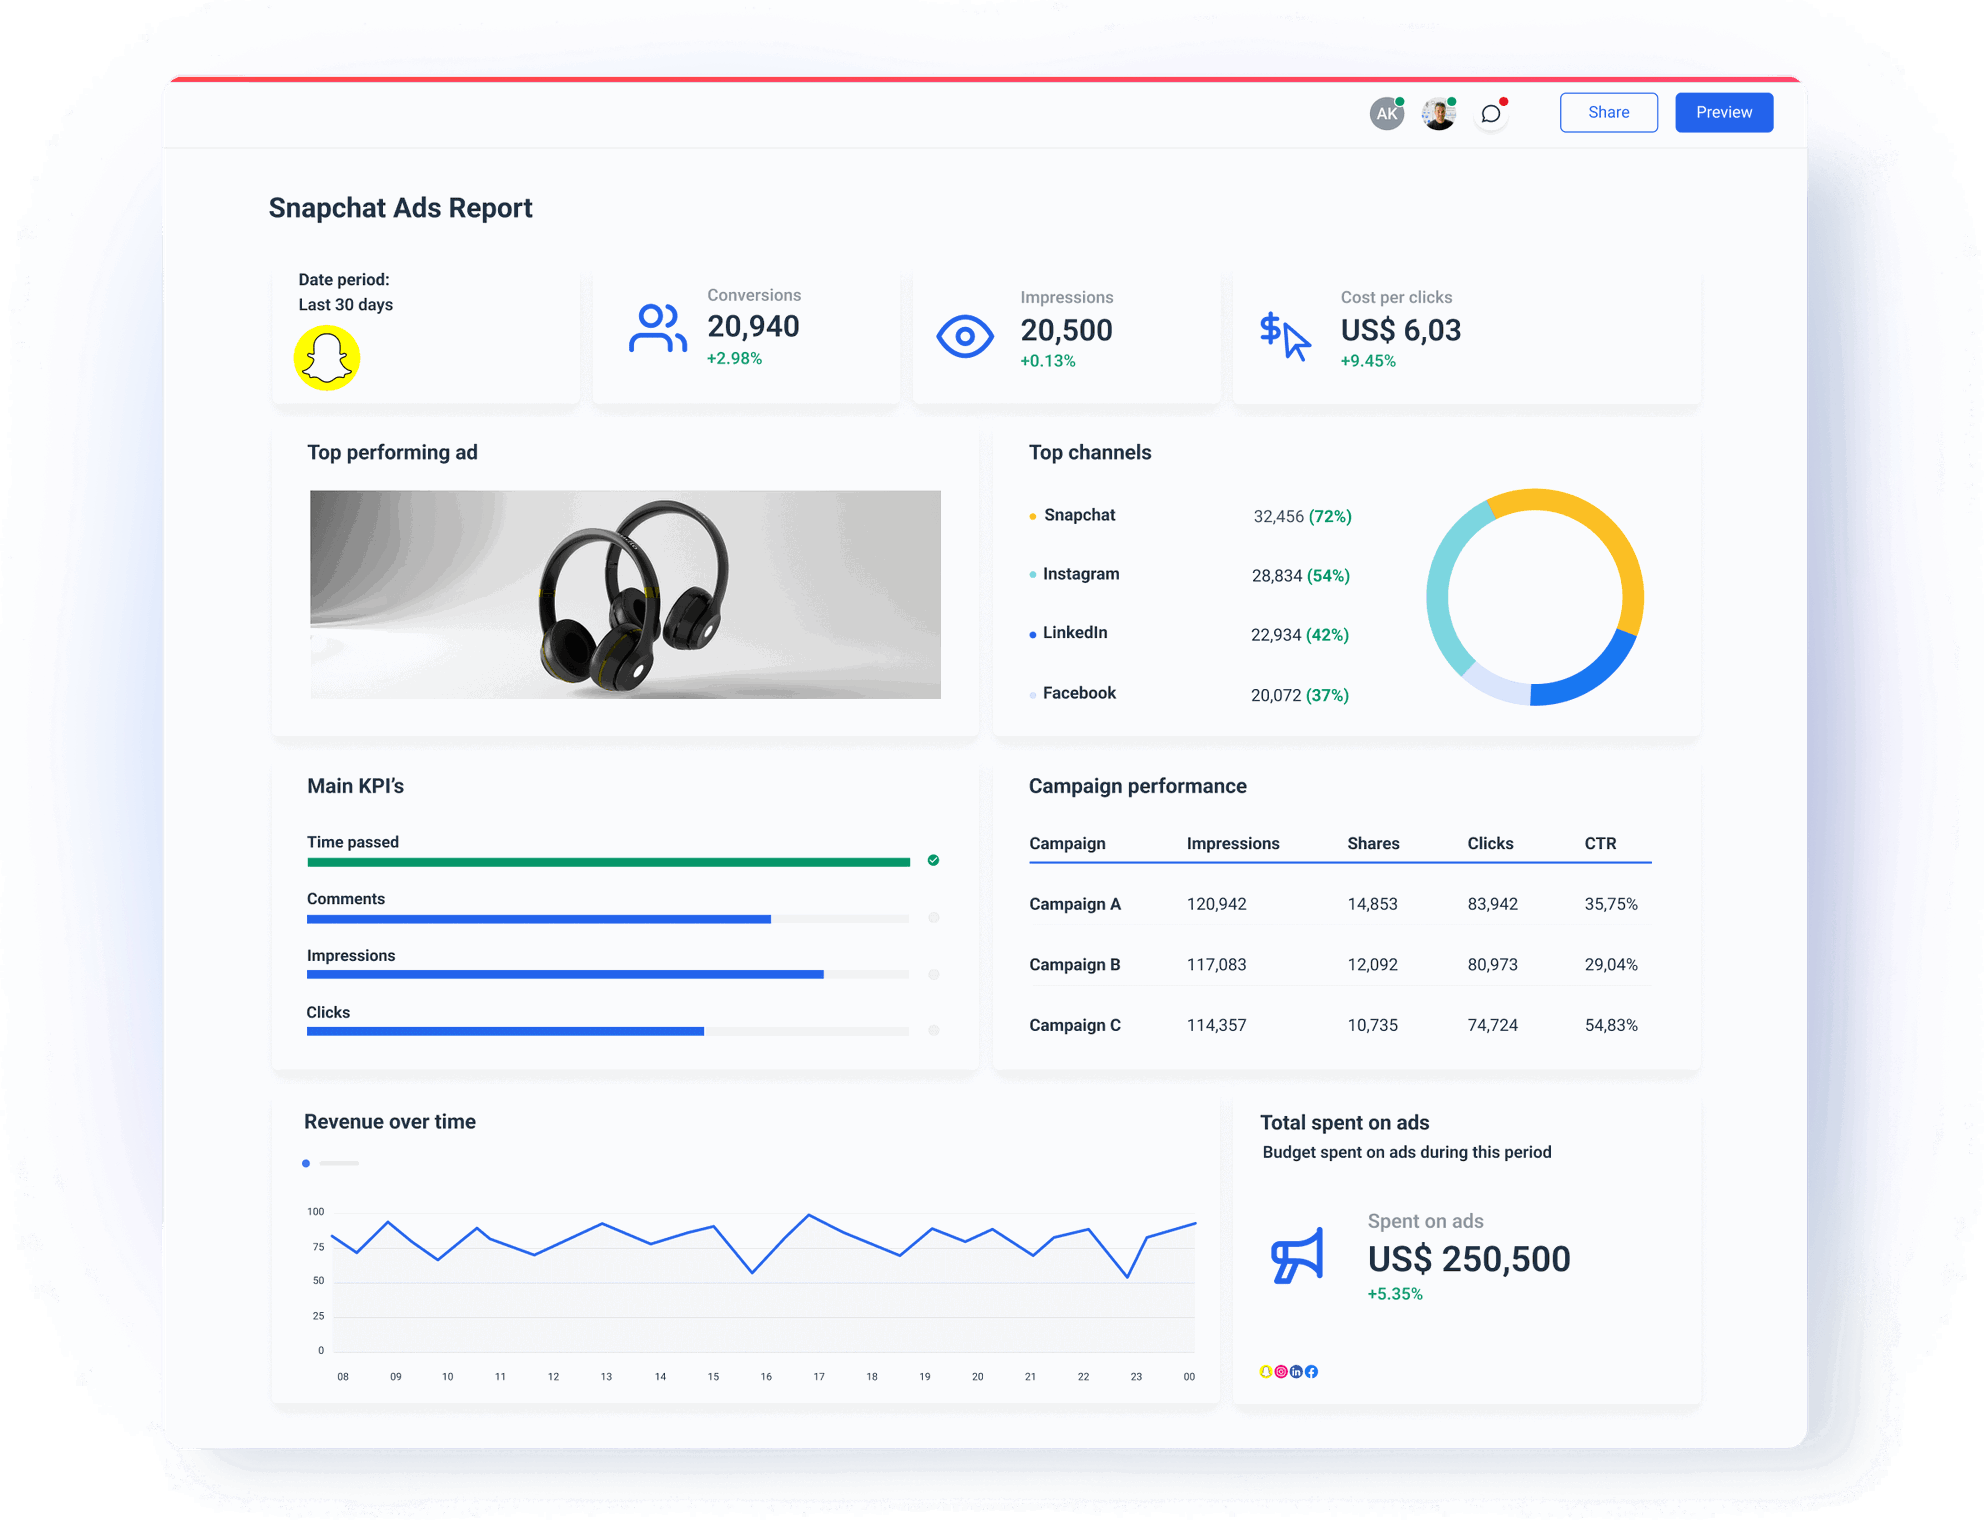The width and height of the screenshot is (1984, 1524).
Task: Toggle the Time passed KPI checkmark
Action: click(934, 859)
